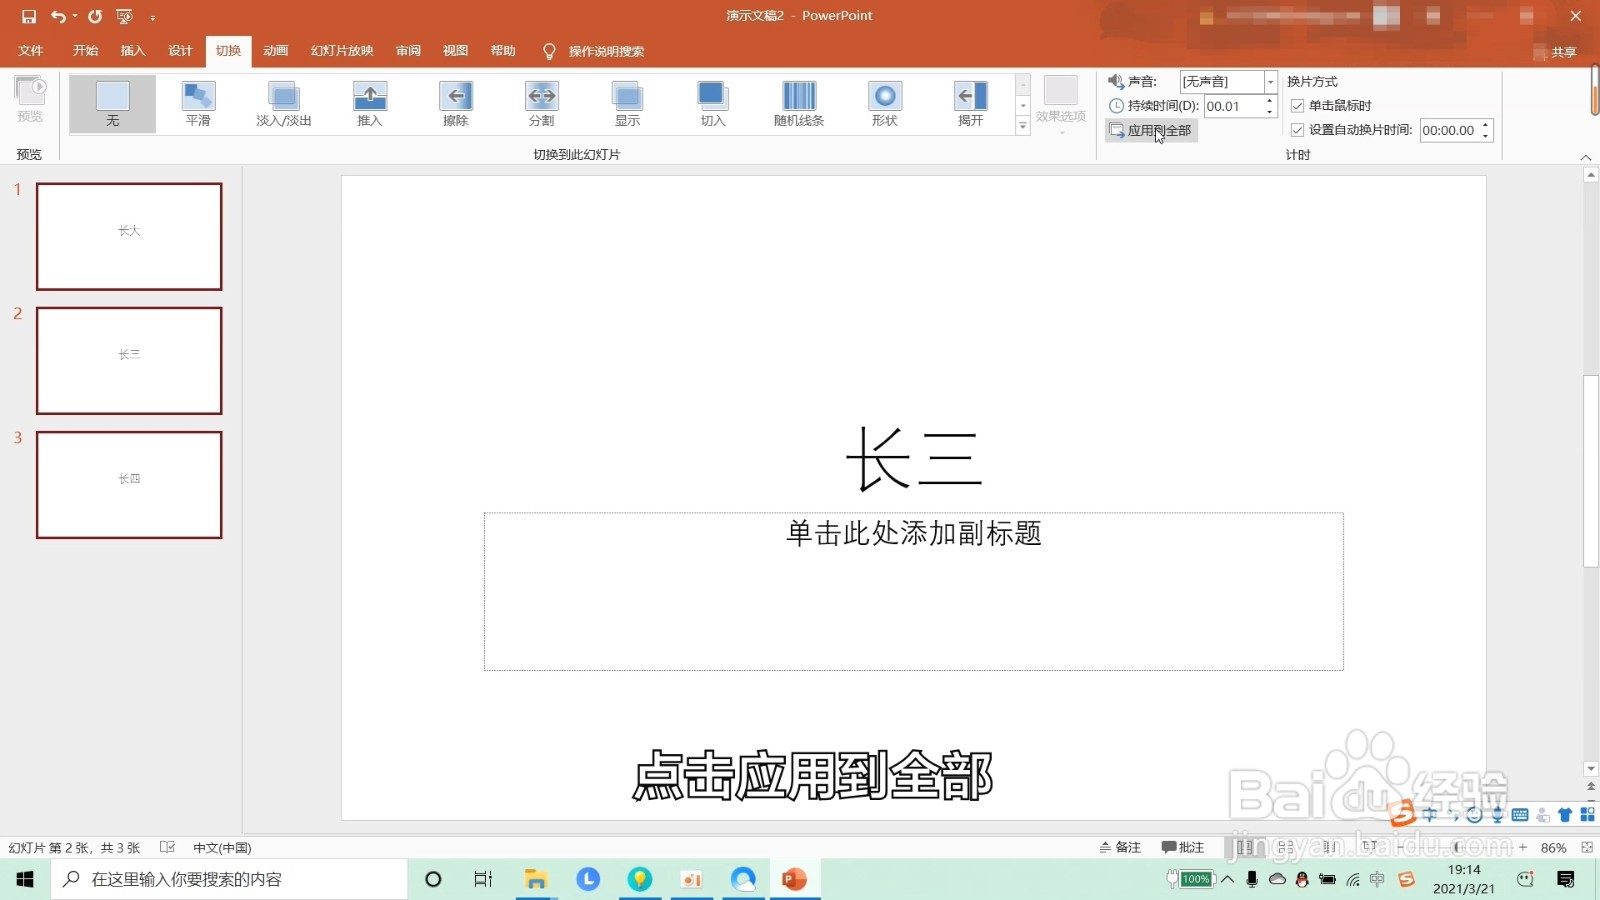Image resolution: width=1600 pixels, height=900 pixels.
Task: Switch to the 开始 tab
Action: tap(85, 51)
